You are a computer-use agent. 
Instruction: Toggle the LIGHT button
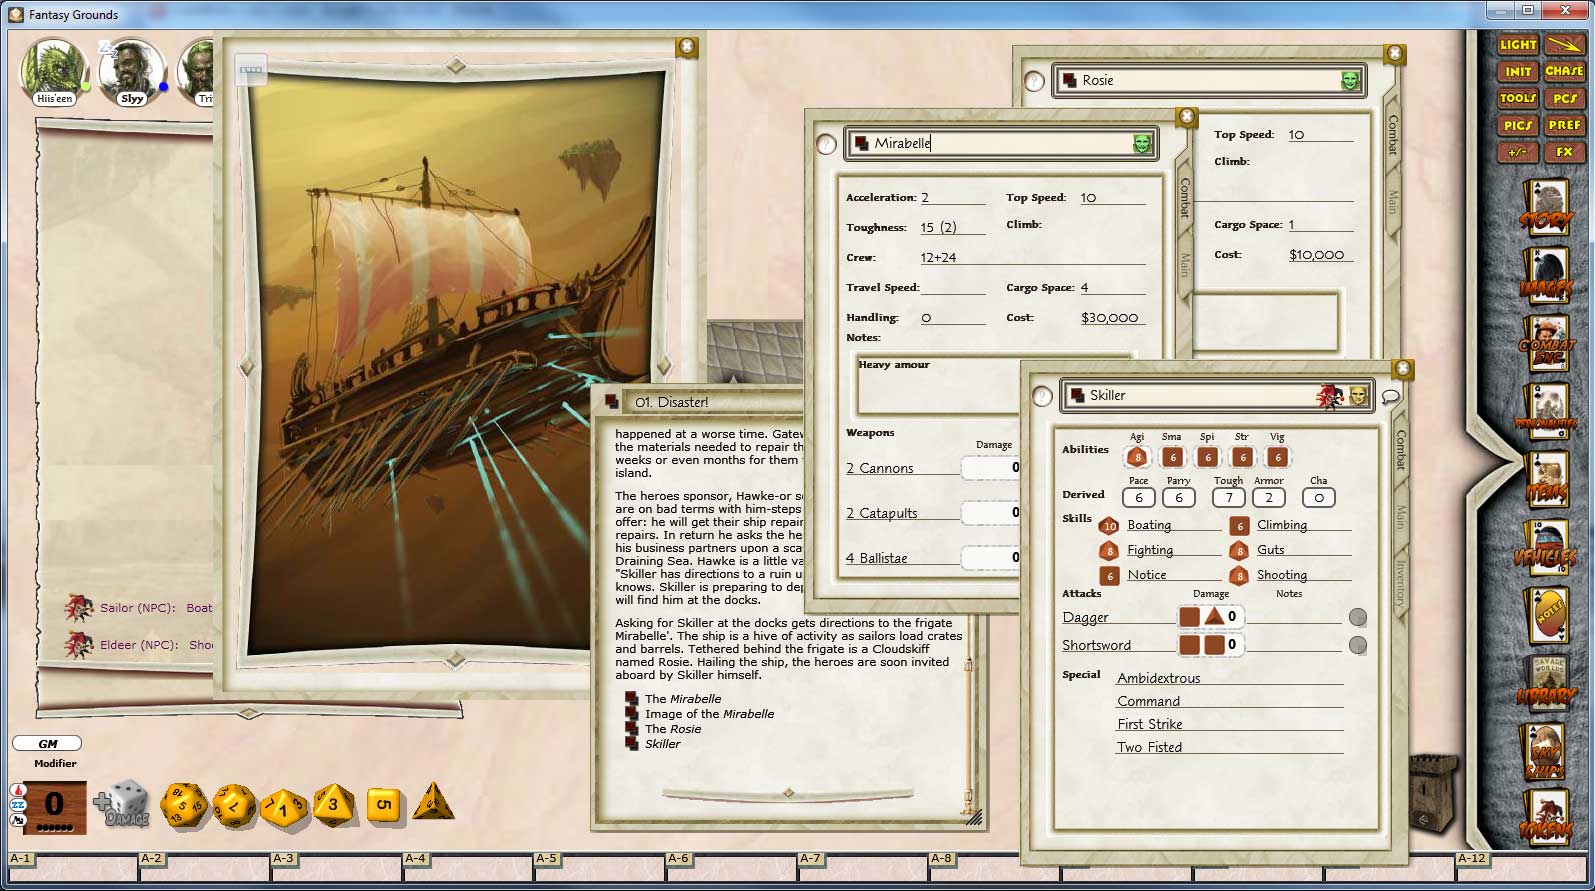[x=1518, y=45]
